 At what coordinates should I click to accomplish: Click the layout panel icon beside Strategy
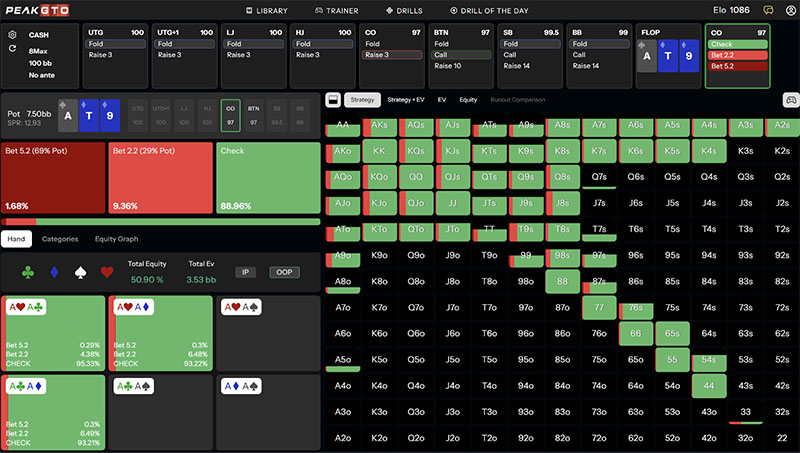coord(333,100)
